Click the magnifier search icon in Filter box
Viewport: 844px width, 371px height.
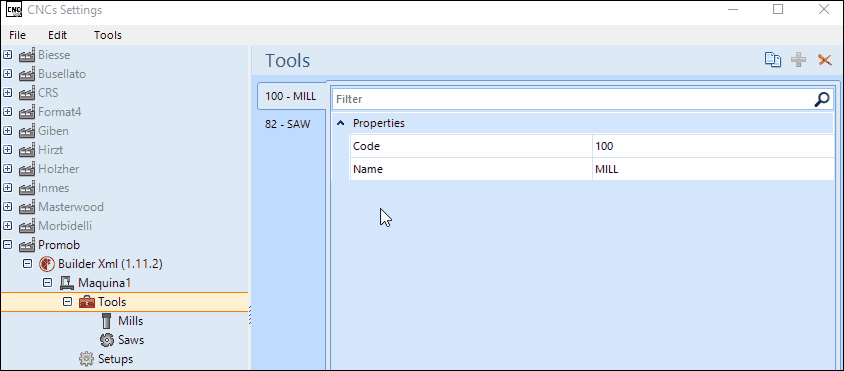tap(822, 99)
